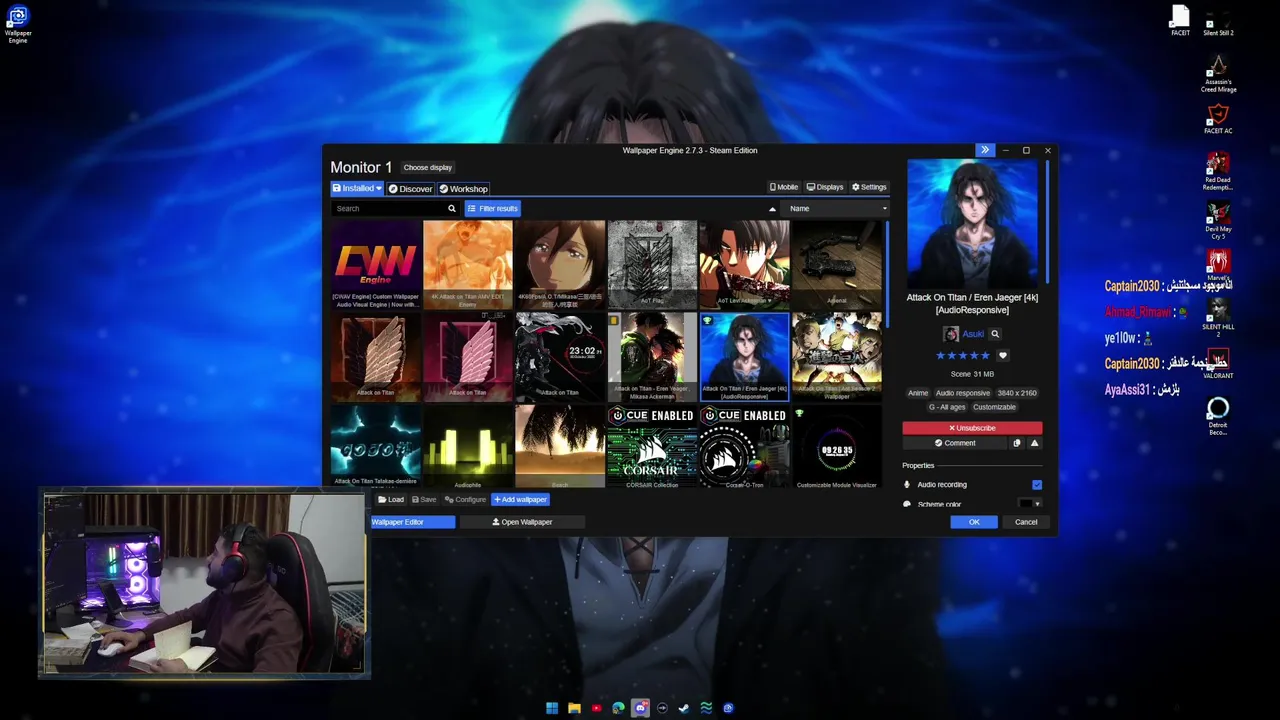Open Steam from the taskbar
The image size is (1280, 720).
[x=684, y=708]
